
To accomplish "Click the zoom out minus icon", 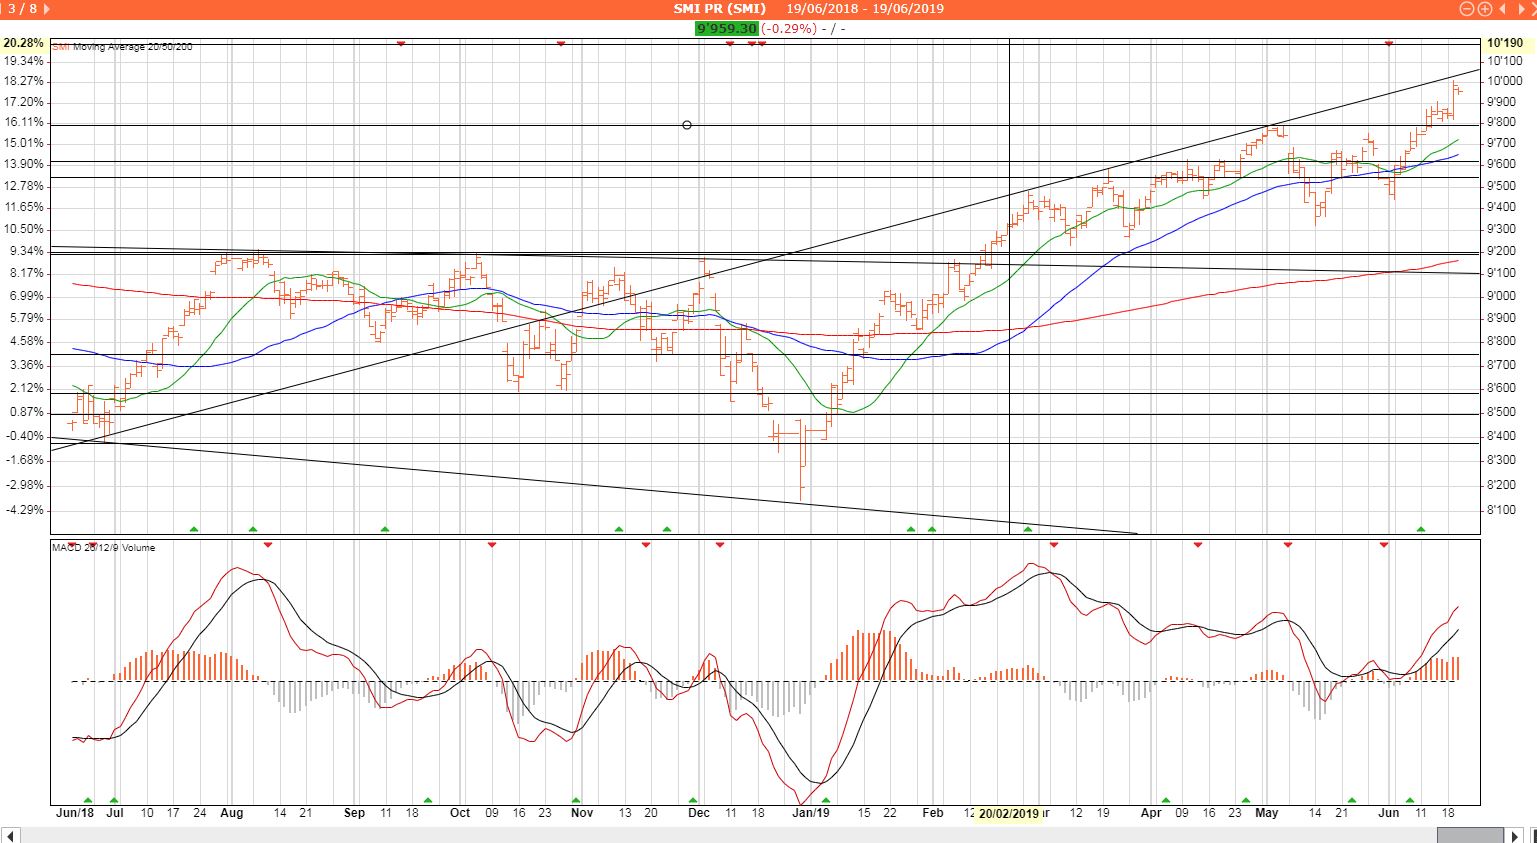I will pyautogui.click(x=1467, y=9).
